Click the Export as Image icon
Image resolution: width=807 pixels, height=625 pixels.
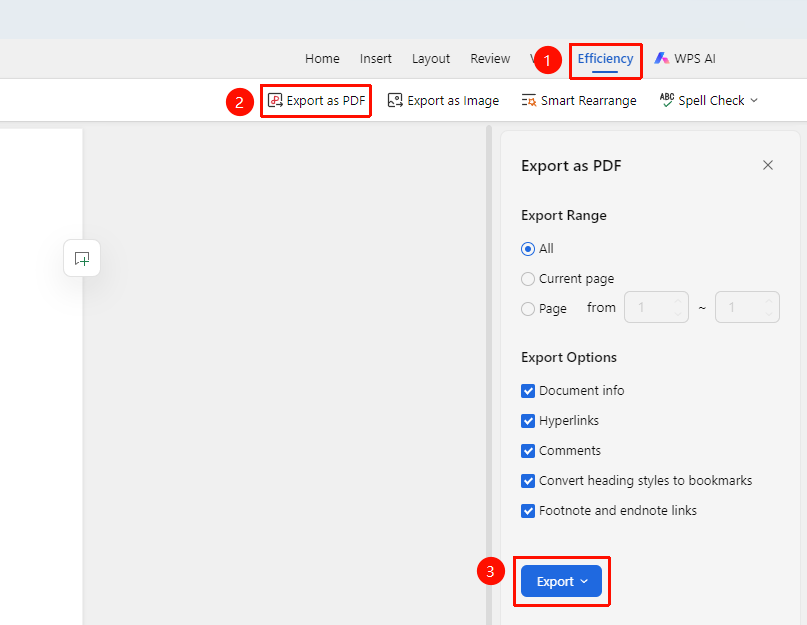pos(395,100)
